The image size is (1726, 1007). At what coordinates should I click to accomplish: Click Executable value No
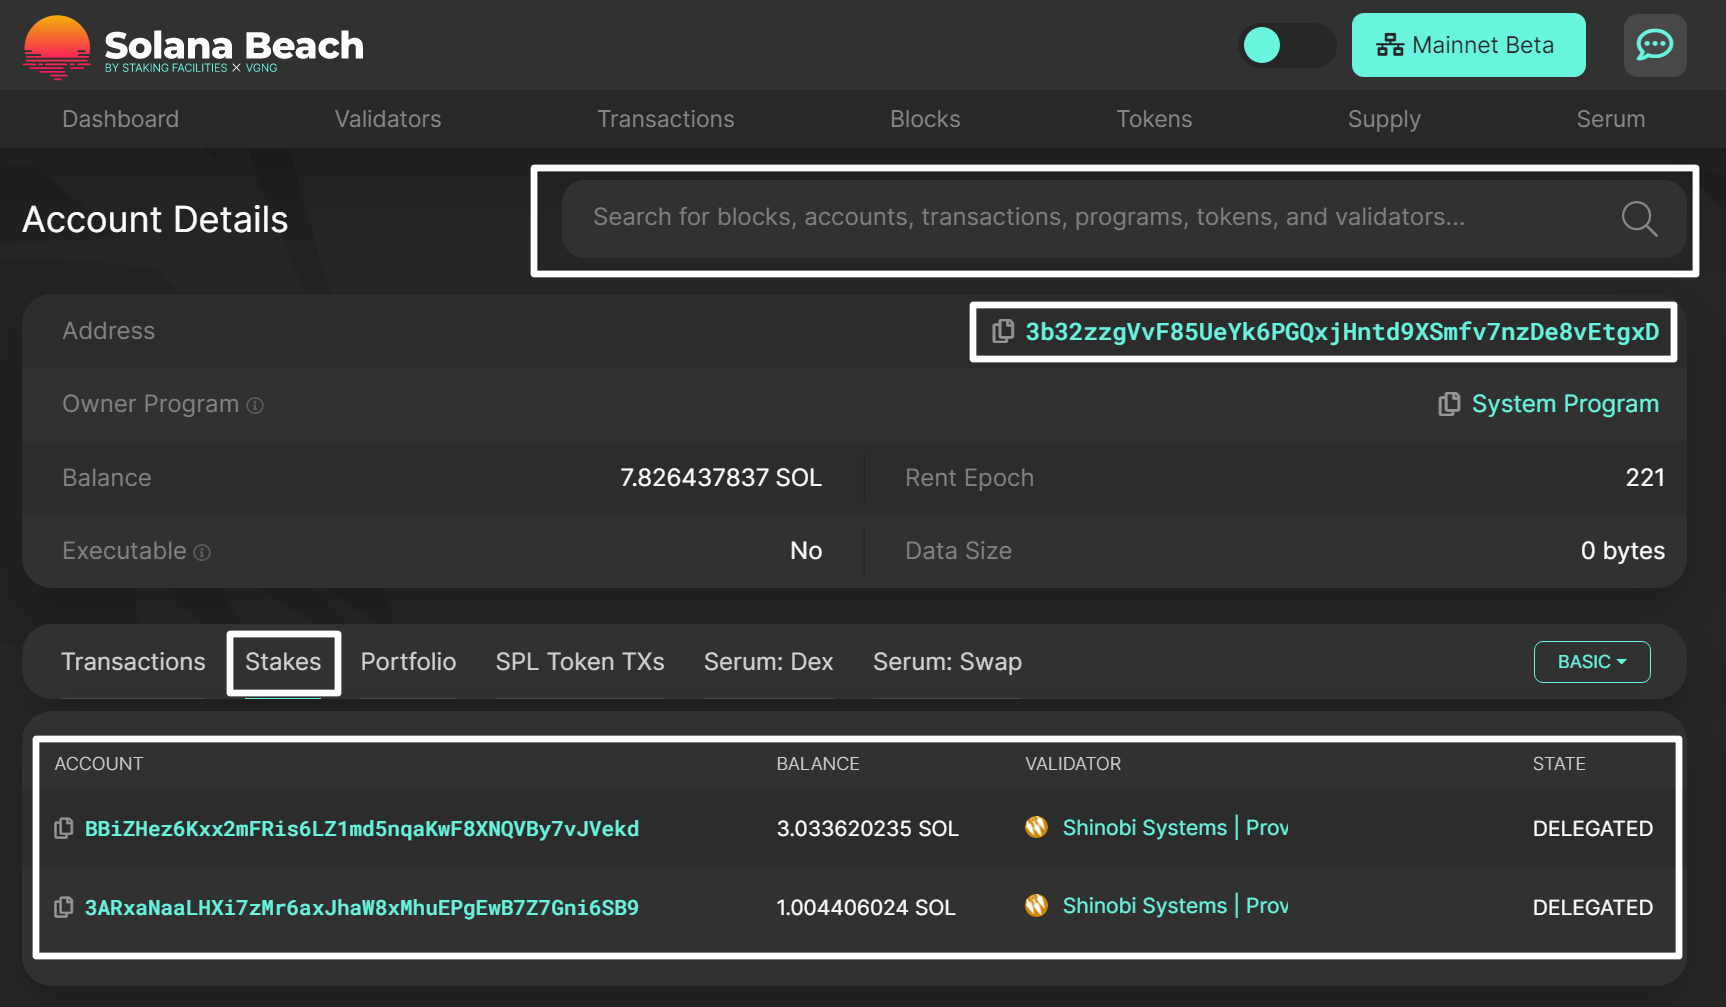[x=806, y=551]
